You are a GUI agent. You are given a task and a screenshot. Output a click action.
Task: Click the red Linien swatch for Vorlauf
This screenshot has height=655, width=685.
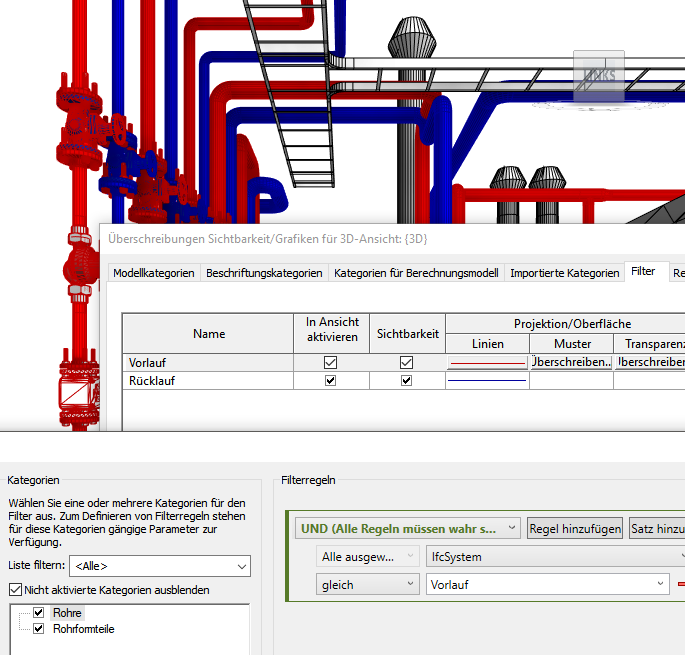(x=486, y=362)
